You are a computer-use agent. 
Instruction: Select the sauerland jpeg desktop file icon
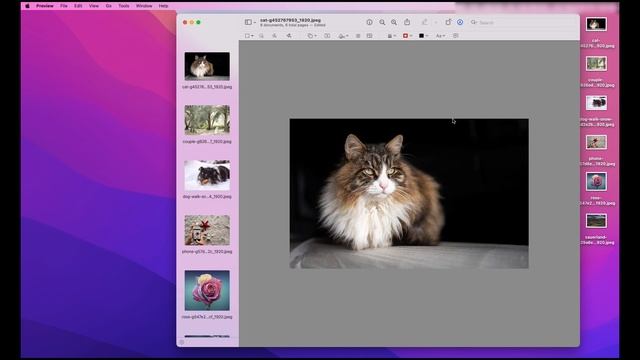[596, 221]
